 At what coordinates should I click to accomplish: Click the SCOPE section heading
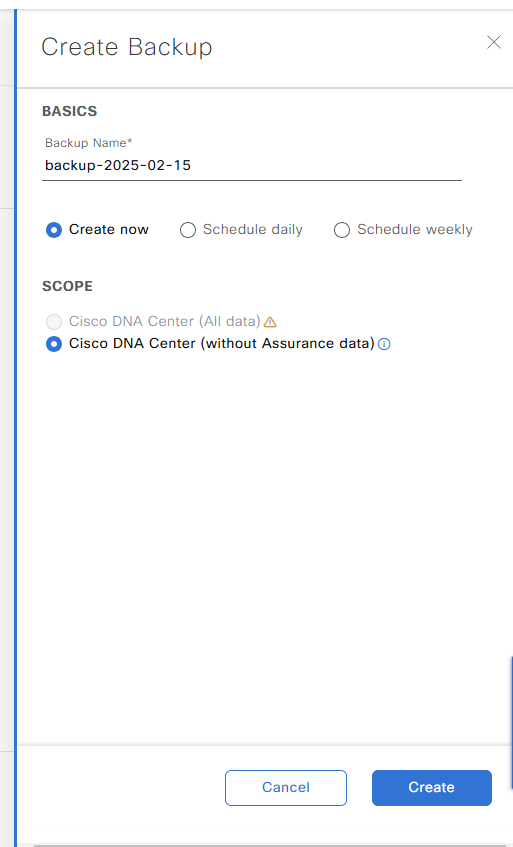click(x=68, y=286)
